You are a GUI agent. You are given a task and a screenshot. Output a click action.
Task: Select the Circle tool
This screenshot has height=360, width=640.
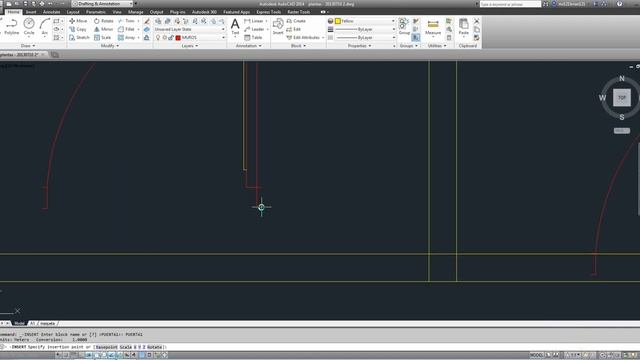pos(29,27)
